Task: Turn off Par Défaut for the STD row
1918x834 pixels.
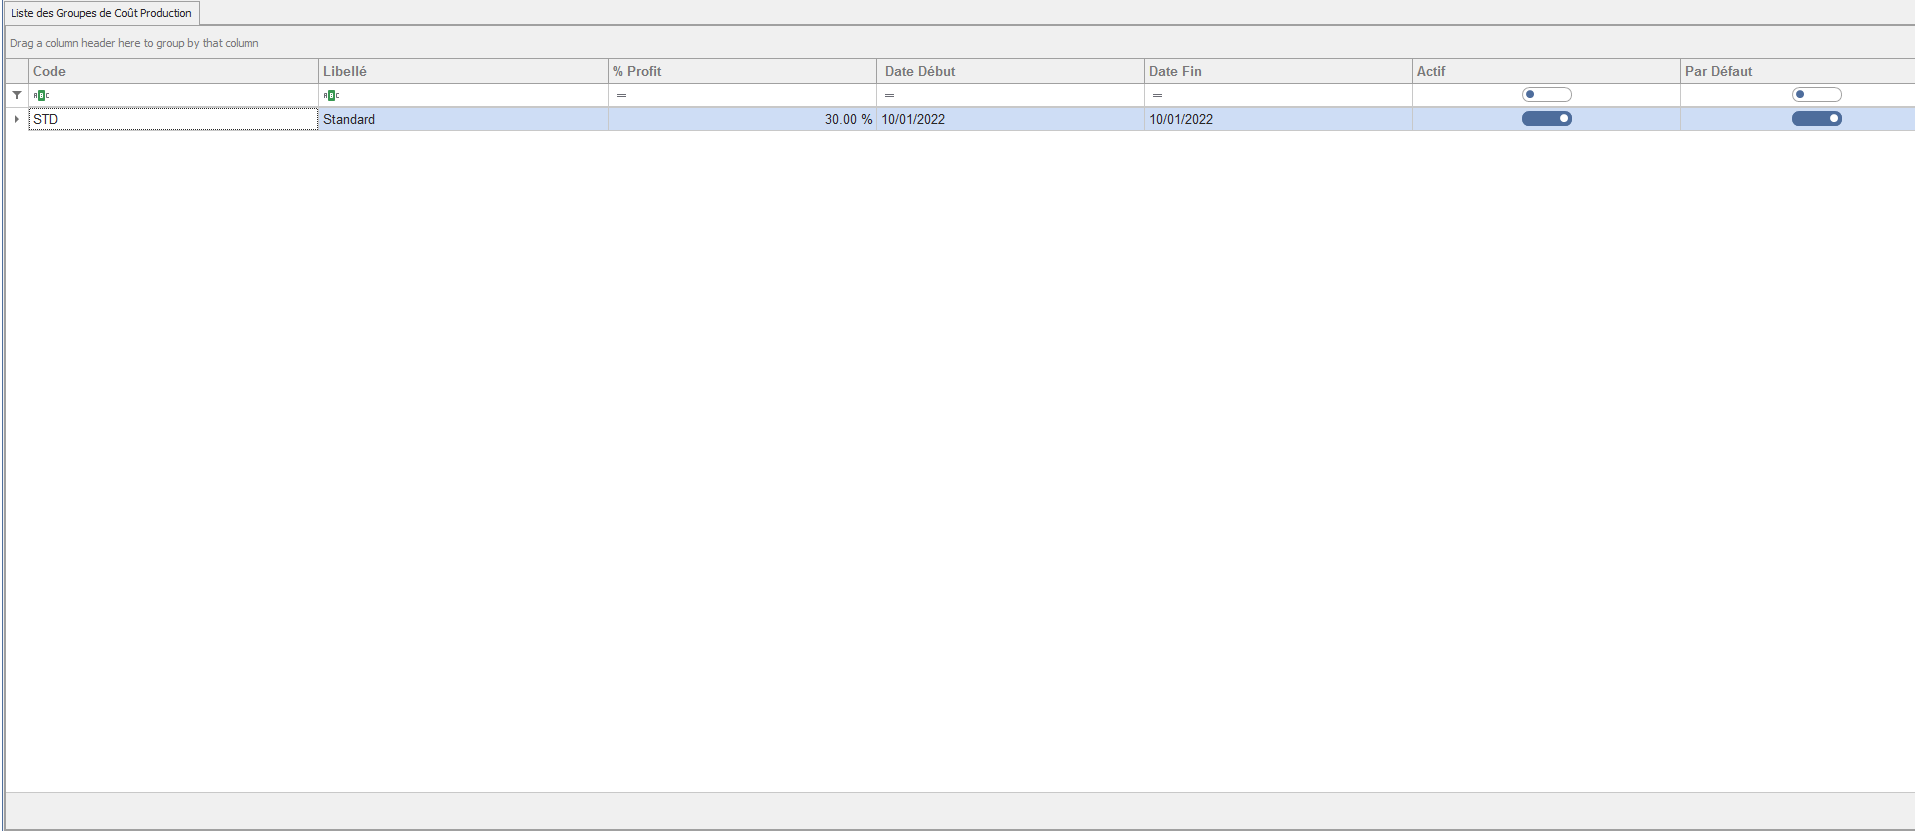Action: tap(1816, 119)
